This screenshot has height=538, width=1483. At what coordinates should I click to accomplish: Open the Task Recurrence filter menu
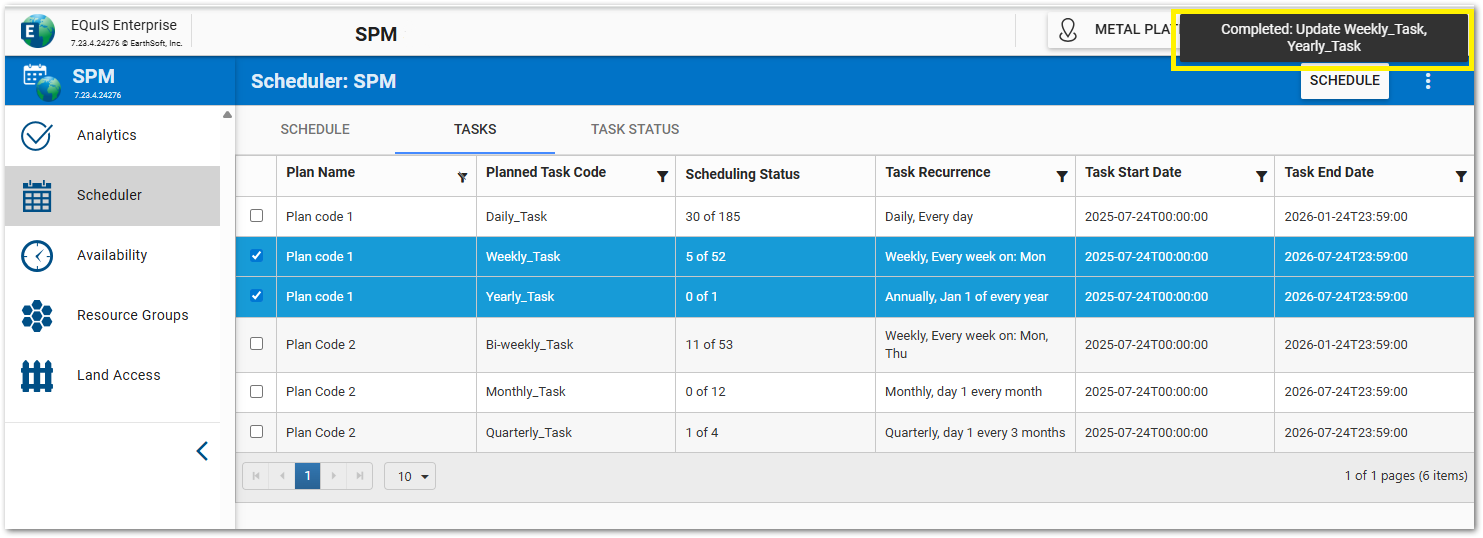(1062, 177)
